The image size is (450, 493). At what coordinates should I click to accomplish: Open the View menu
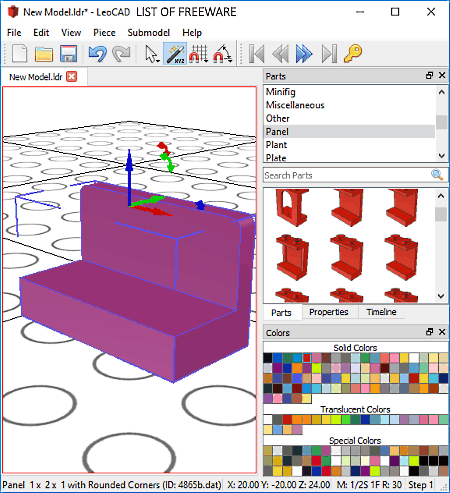pyautogui.click(x=71, y=33)
